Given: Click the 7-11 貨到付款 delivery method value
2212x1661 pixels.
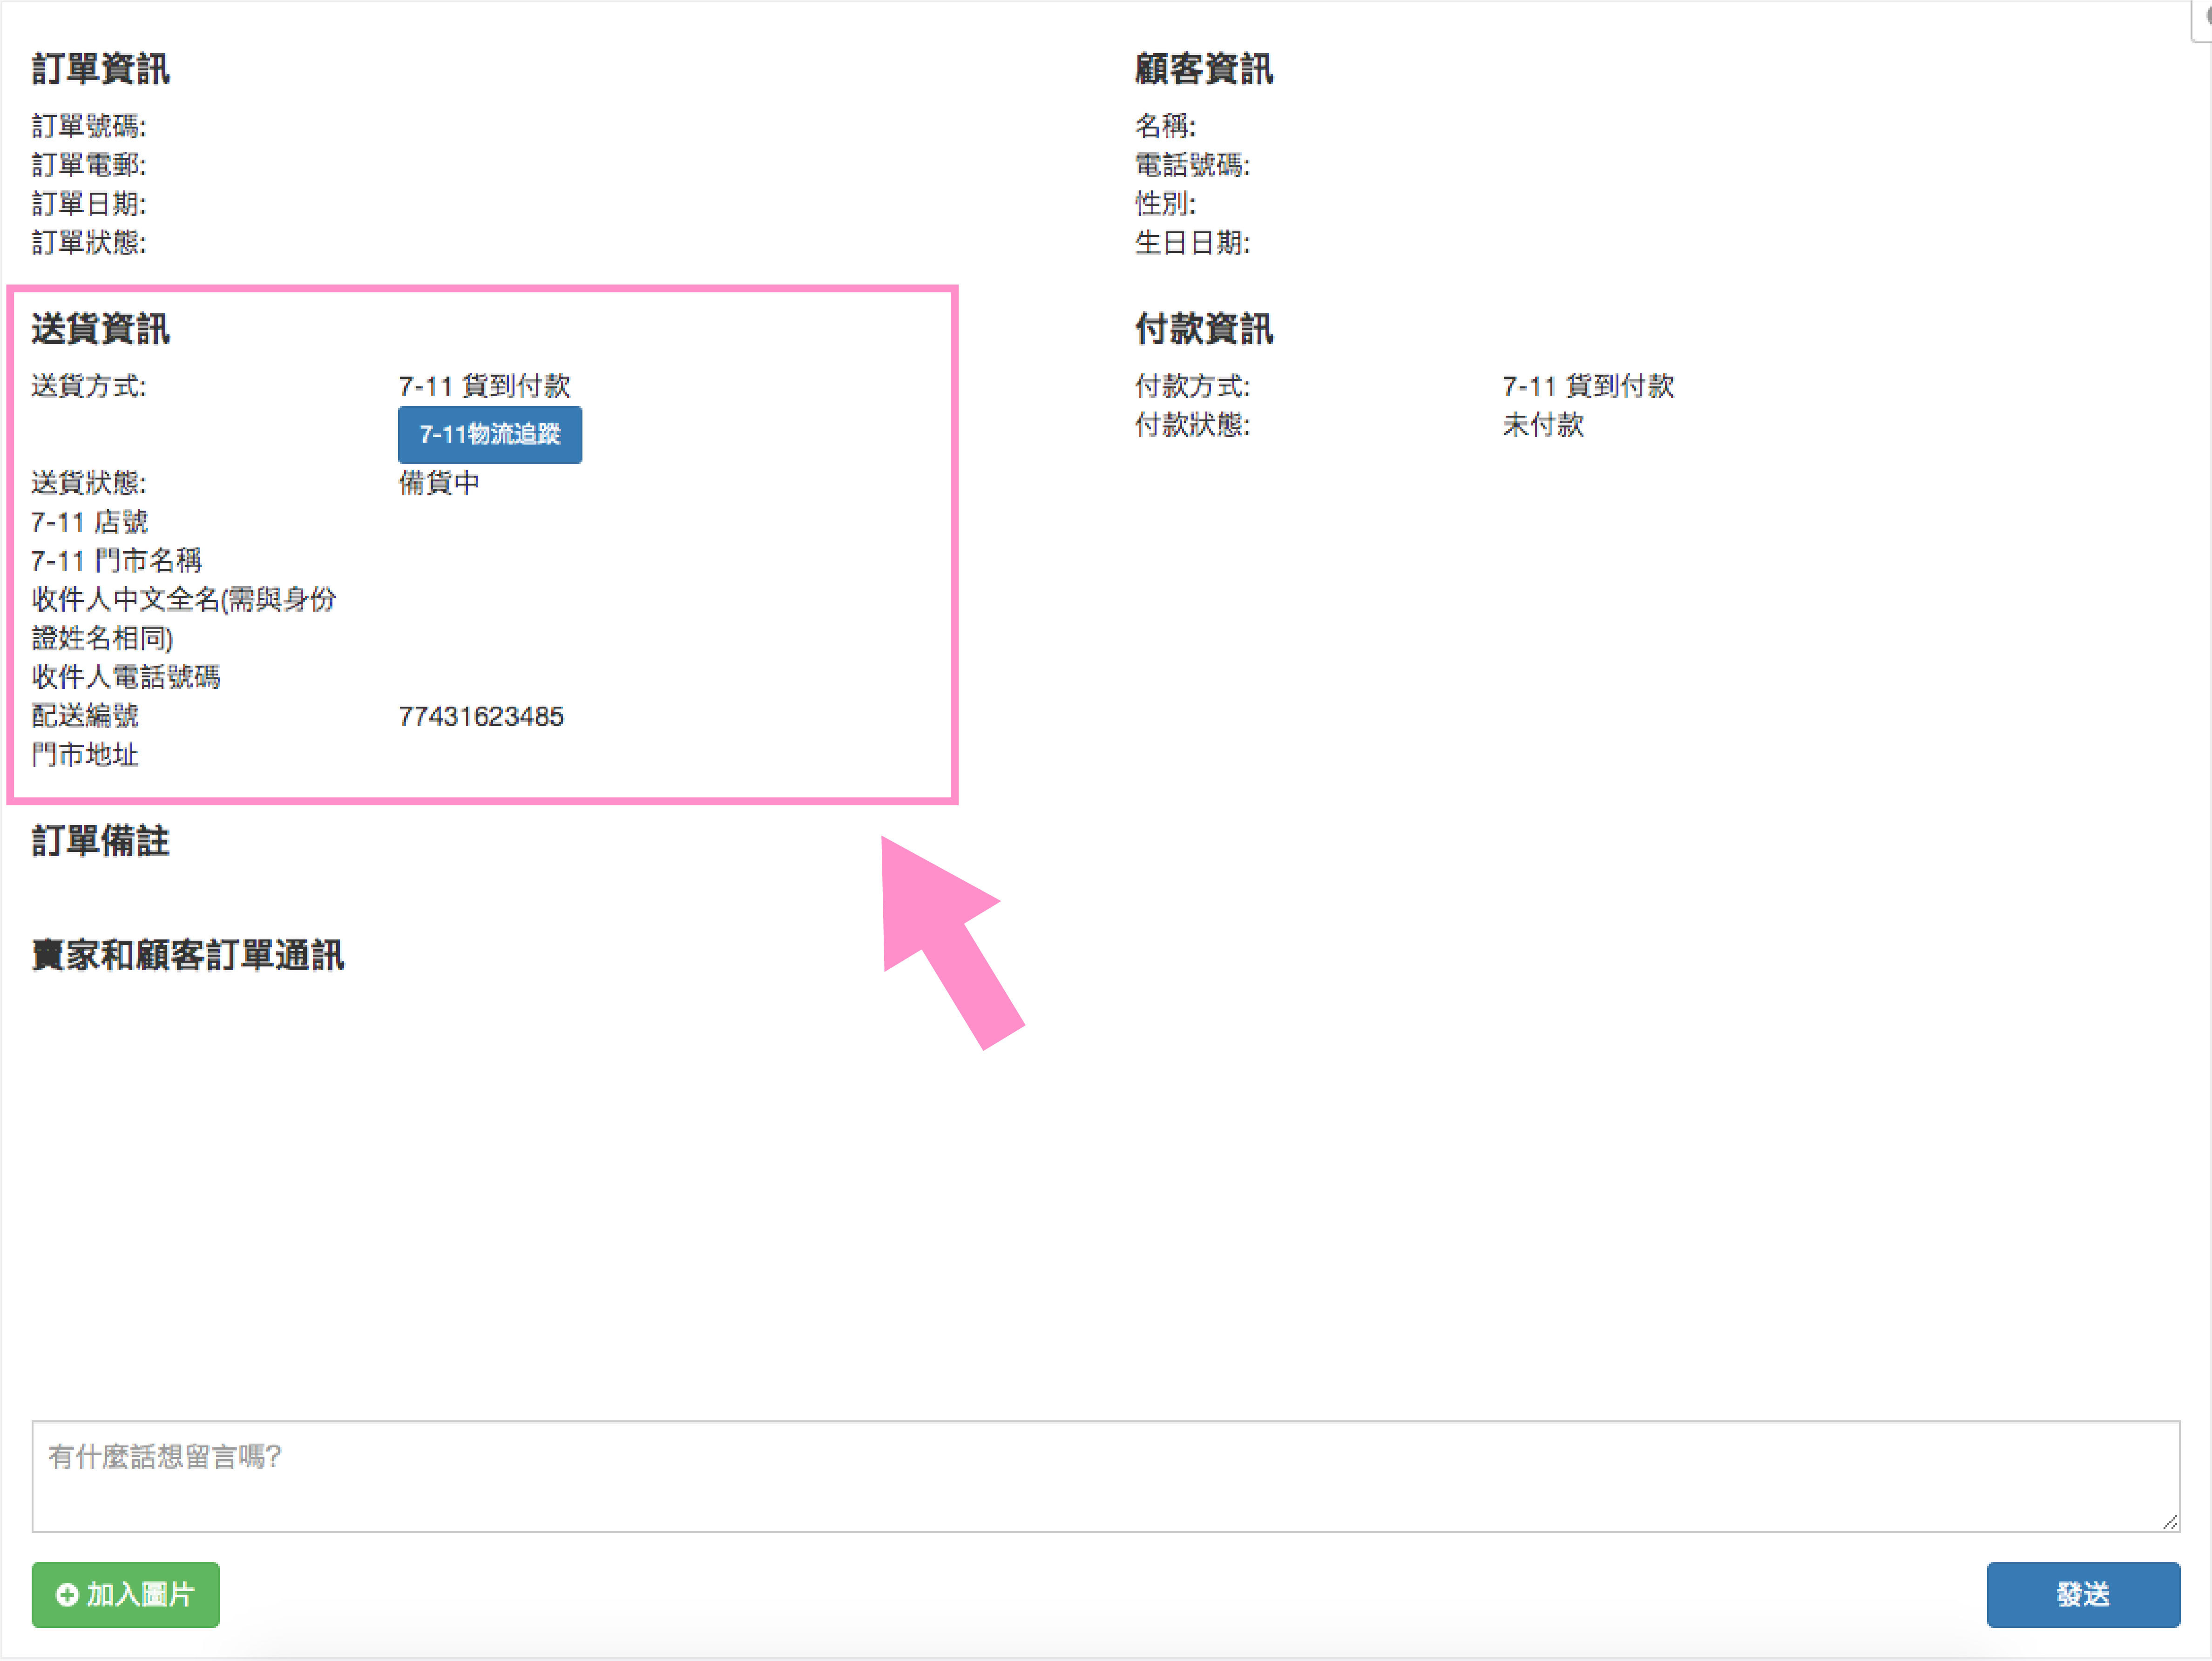Looking at the screenshot, I should [484, 386].
